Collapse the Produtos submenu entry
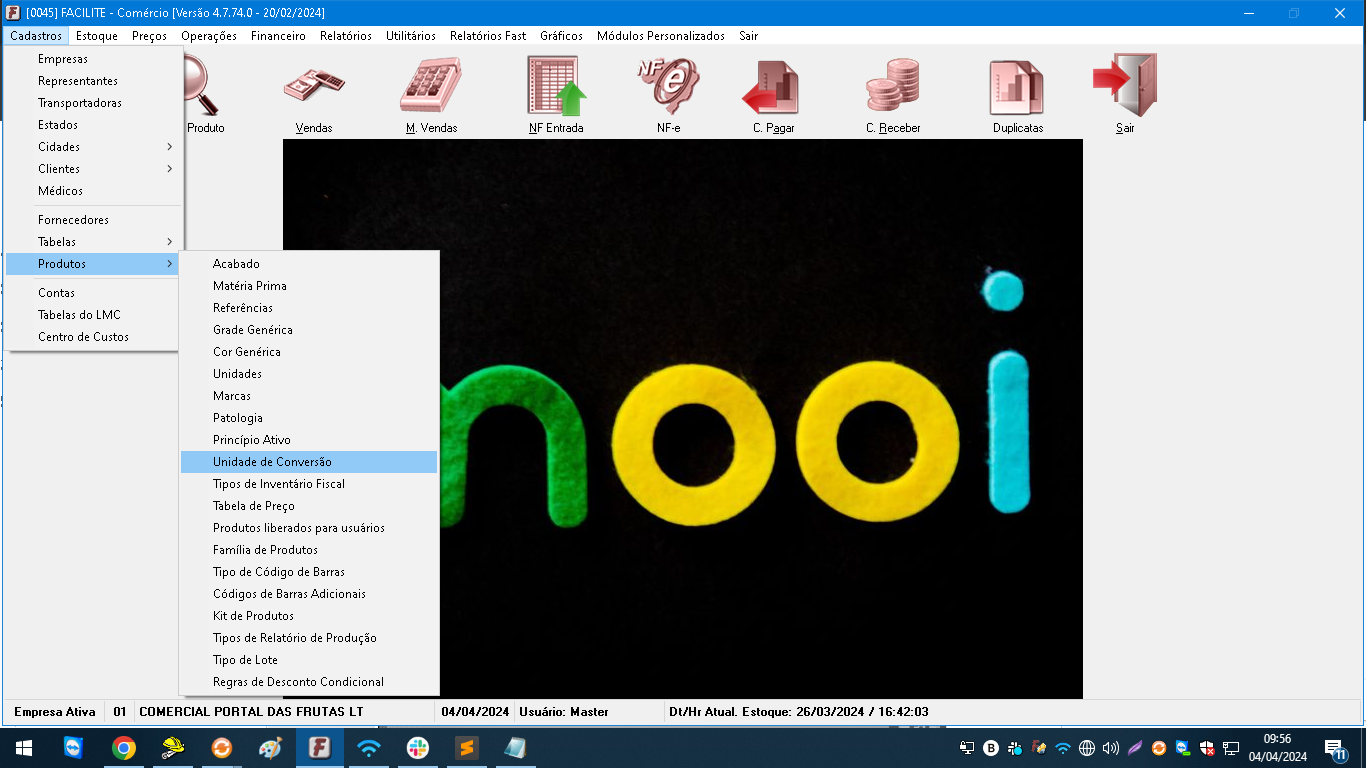The height and width of the screenshot is (770, 1366). (x=95, y=264)
